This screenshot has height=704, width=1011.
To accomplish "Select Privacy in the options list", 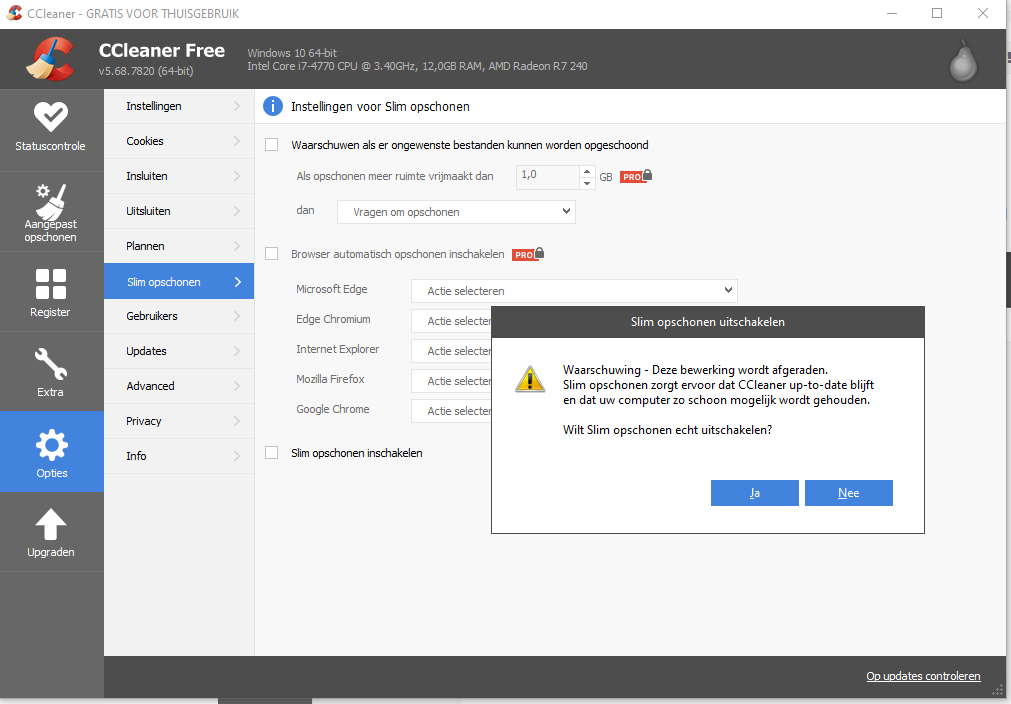I will 178,421.
